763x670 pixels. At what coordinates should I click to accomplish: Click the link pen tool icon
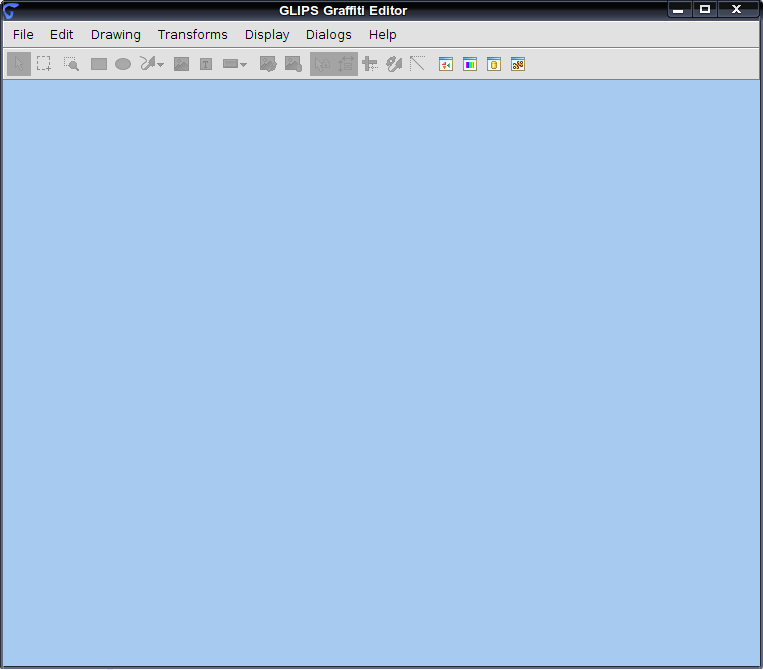[x=394, y=64]
